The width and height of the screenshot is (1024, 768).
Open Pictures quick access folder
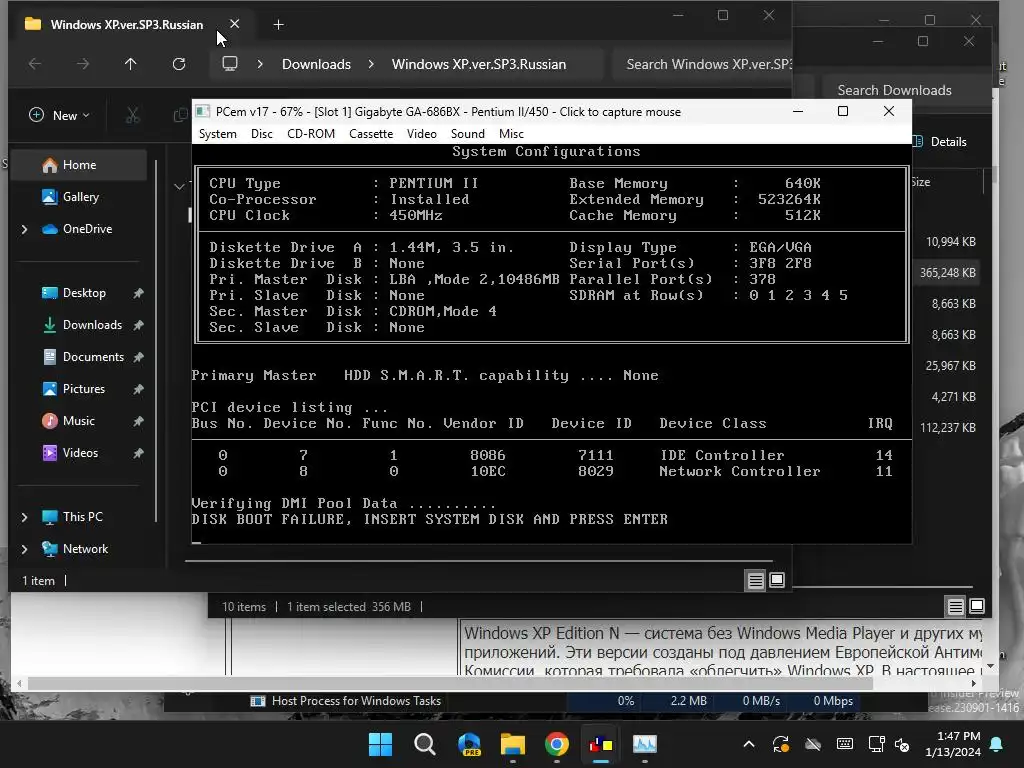[x=83, y=389]
